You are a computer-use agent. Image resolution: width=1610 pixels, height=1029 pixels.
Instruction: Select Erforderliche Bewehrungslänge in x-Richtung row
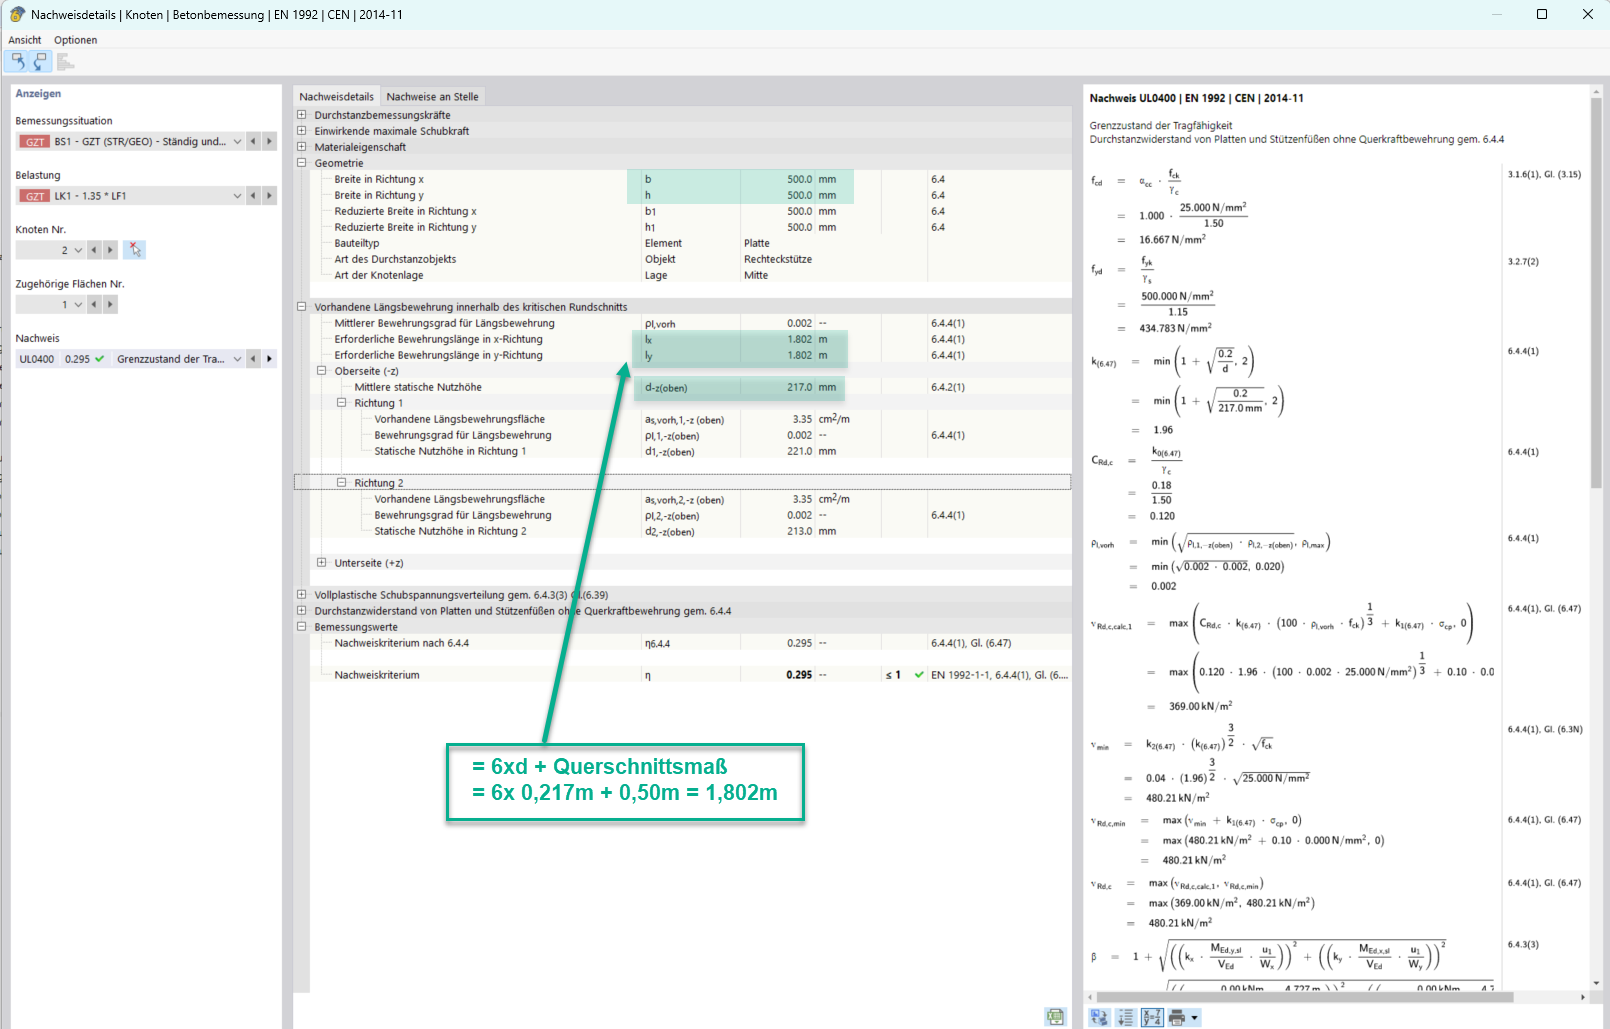691,339
